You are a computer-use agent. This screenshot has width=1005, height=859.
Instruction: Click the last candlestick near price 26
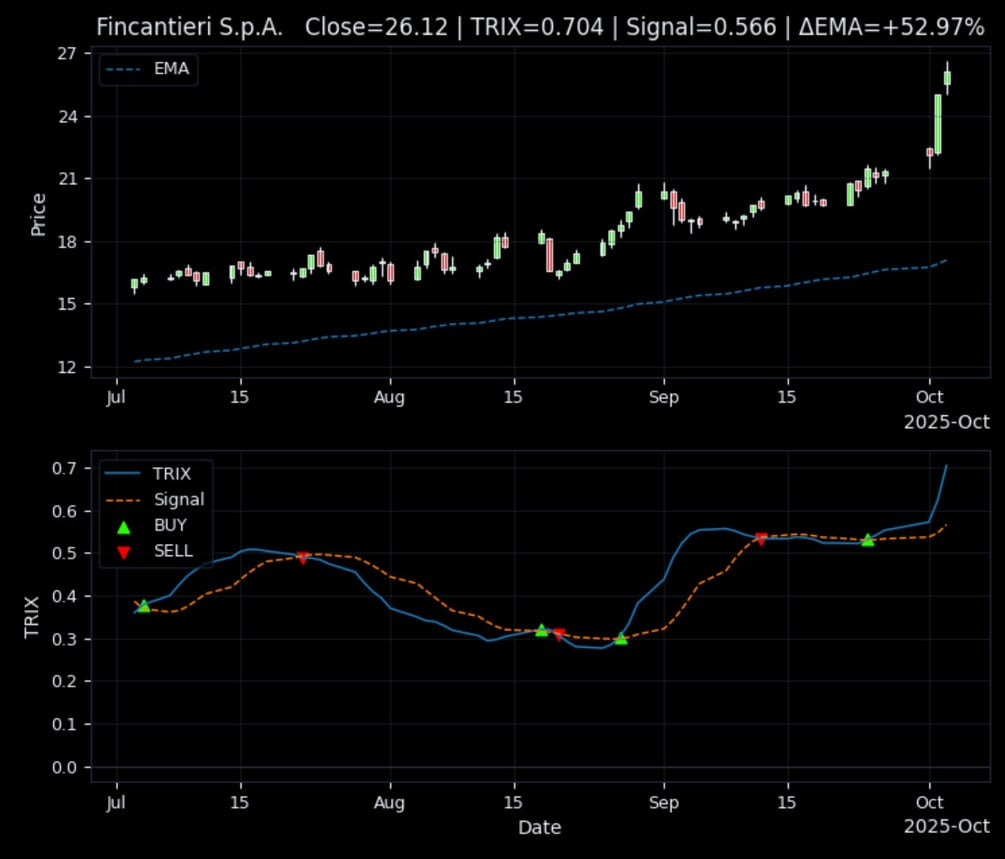[x=947, y=78]
